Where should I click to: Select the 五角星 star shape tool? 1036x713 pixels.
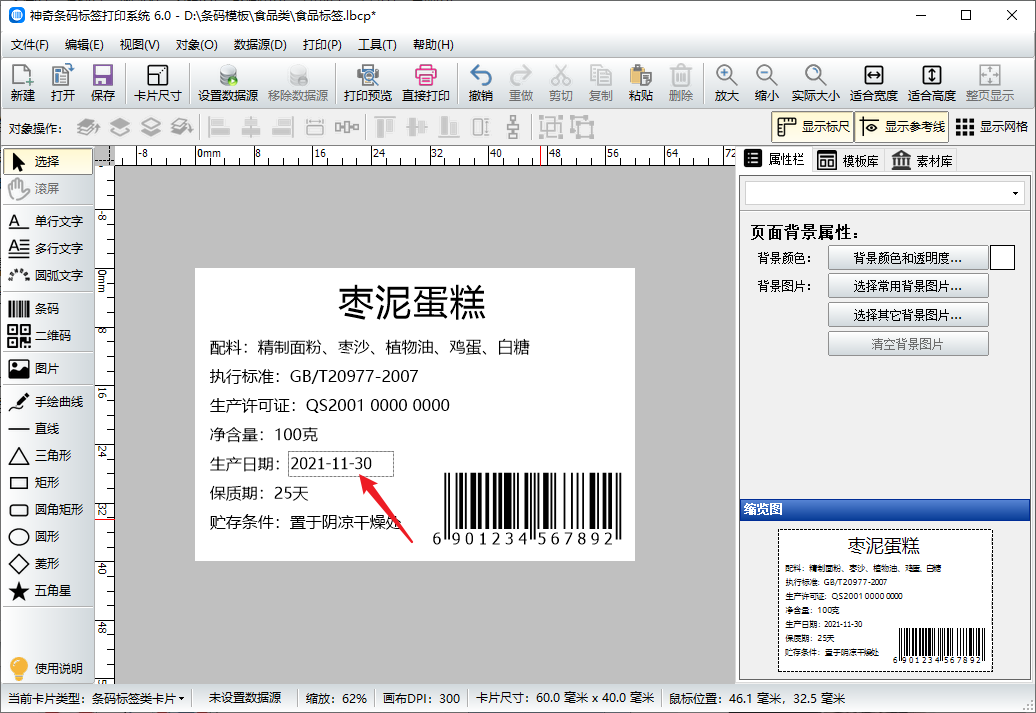pyautogui.click(x=46, y=591)
